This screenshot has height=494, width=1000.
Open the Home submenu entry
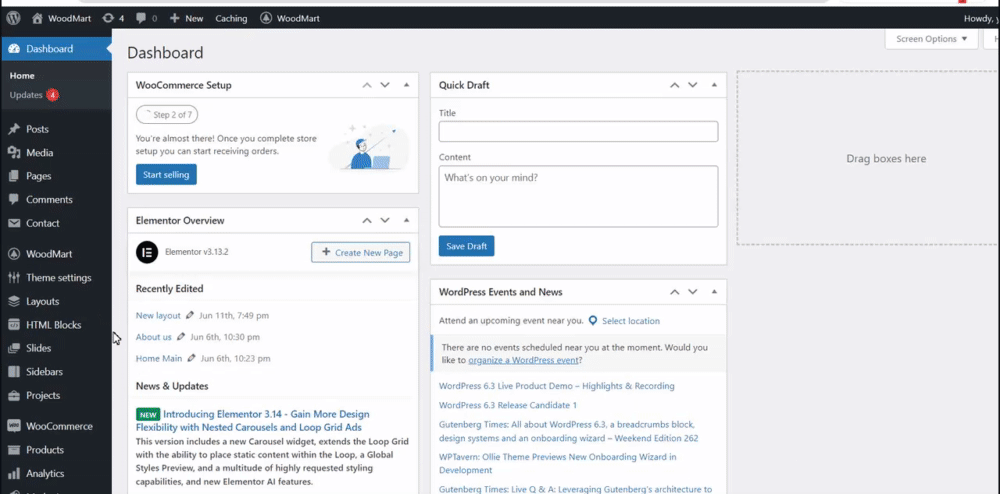(22, 75)
